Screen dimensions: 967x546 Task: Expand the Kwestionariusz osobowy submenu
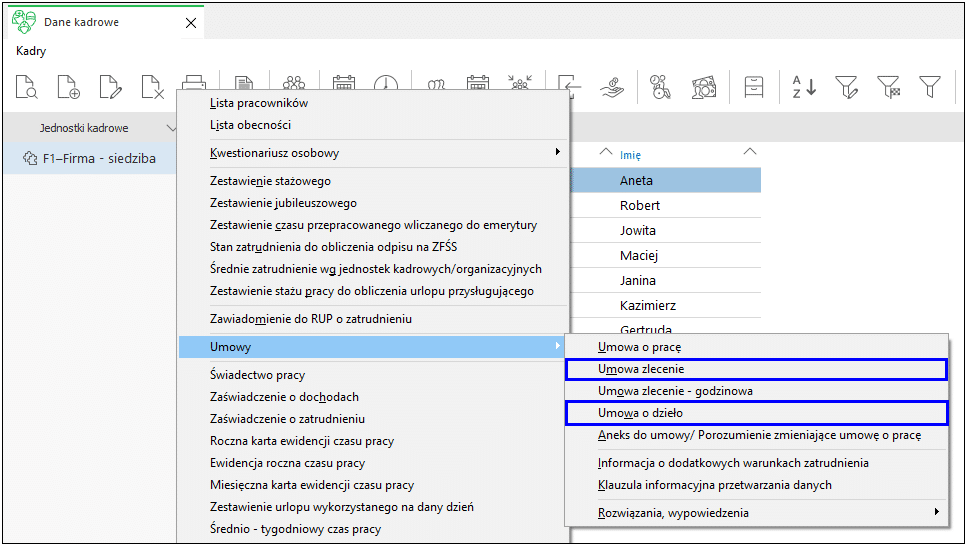point(373,153)
